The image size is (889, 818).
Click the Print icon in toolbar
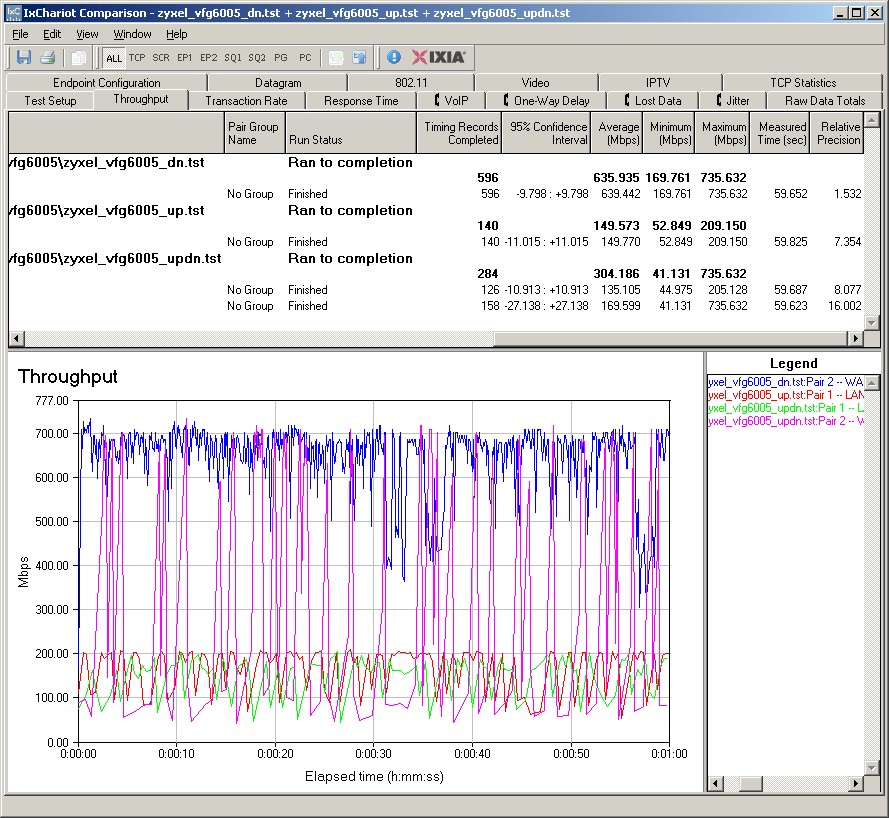48,57
